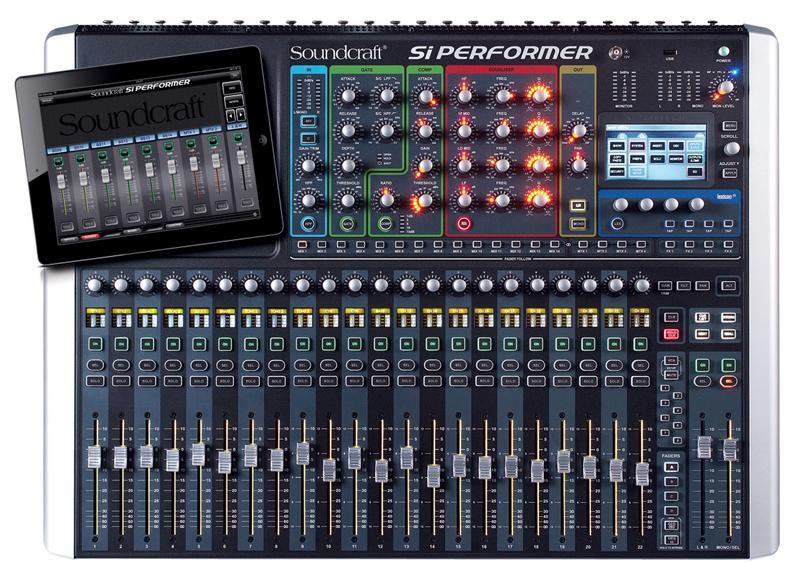
Task: Open MONITOR on the console touchscreen
Action: [x=677, y=159]
